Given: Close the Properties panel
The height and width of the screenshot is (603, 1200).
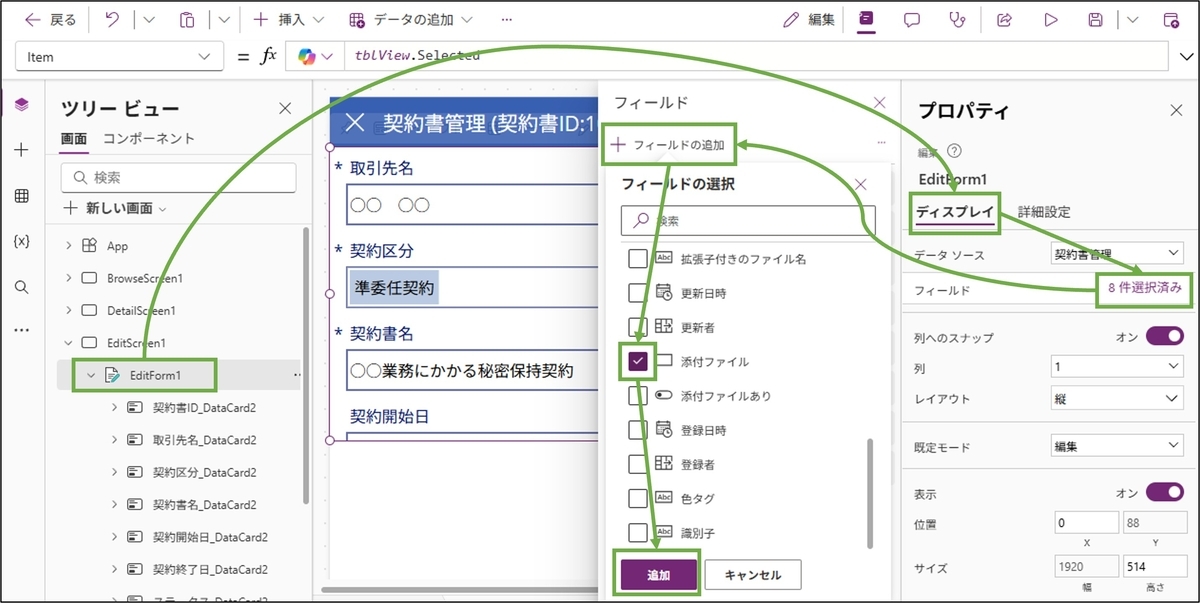Looking at the screenshot, I should [x=1176, y=111].
